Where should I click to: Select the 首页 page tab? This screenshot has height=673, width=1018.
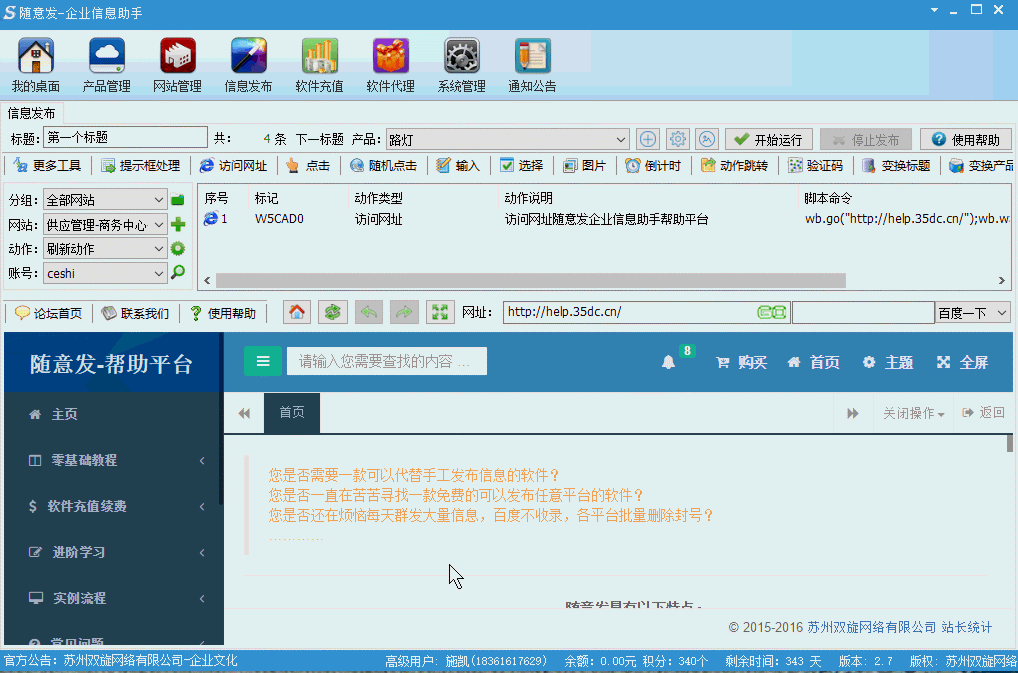point(292,413)
